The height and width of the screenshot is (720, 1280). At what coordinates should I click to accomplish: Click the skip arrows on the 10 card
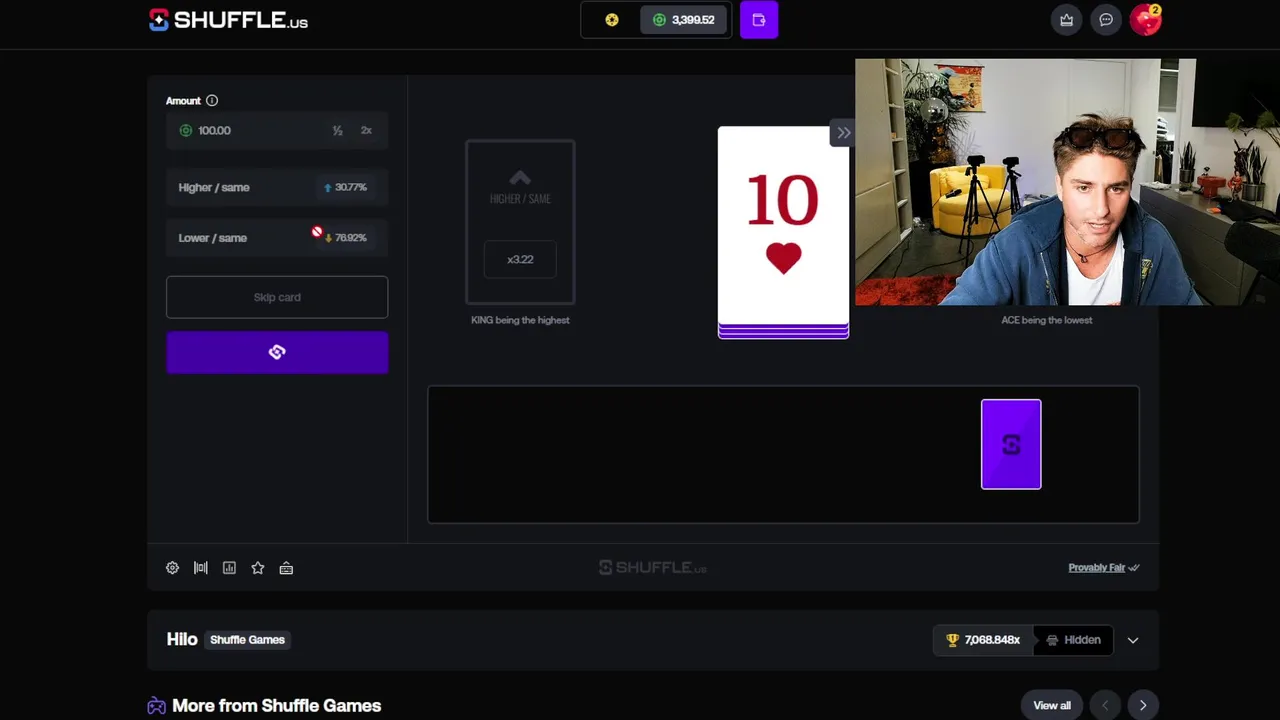[x=843, y=133]
